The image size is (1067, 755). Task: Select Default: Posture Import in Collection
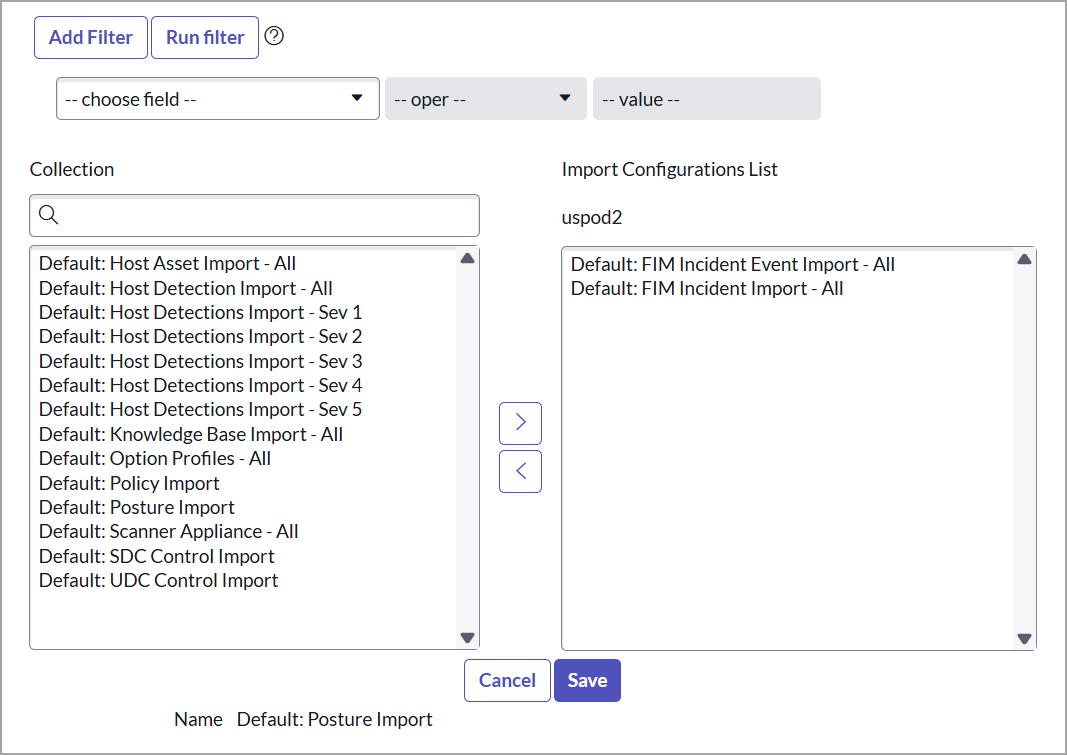(x=137, y=507)
